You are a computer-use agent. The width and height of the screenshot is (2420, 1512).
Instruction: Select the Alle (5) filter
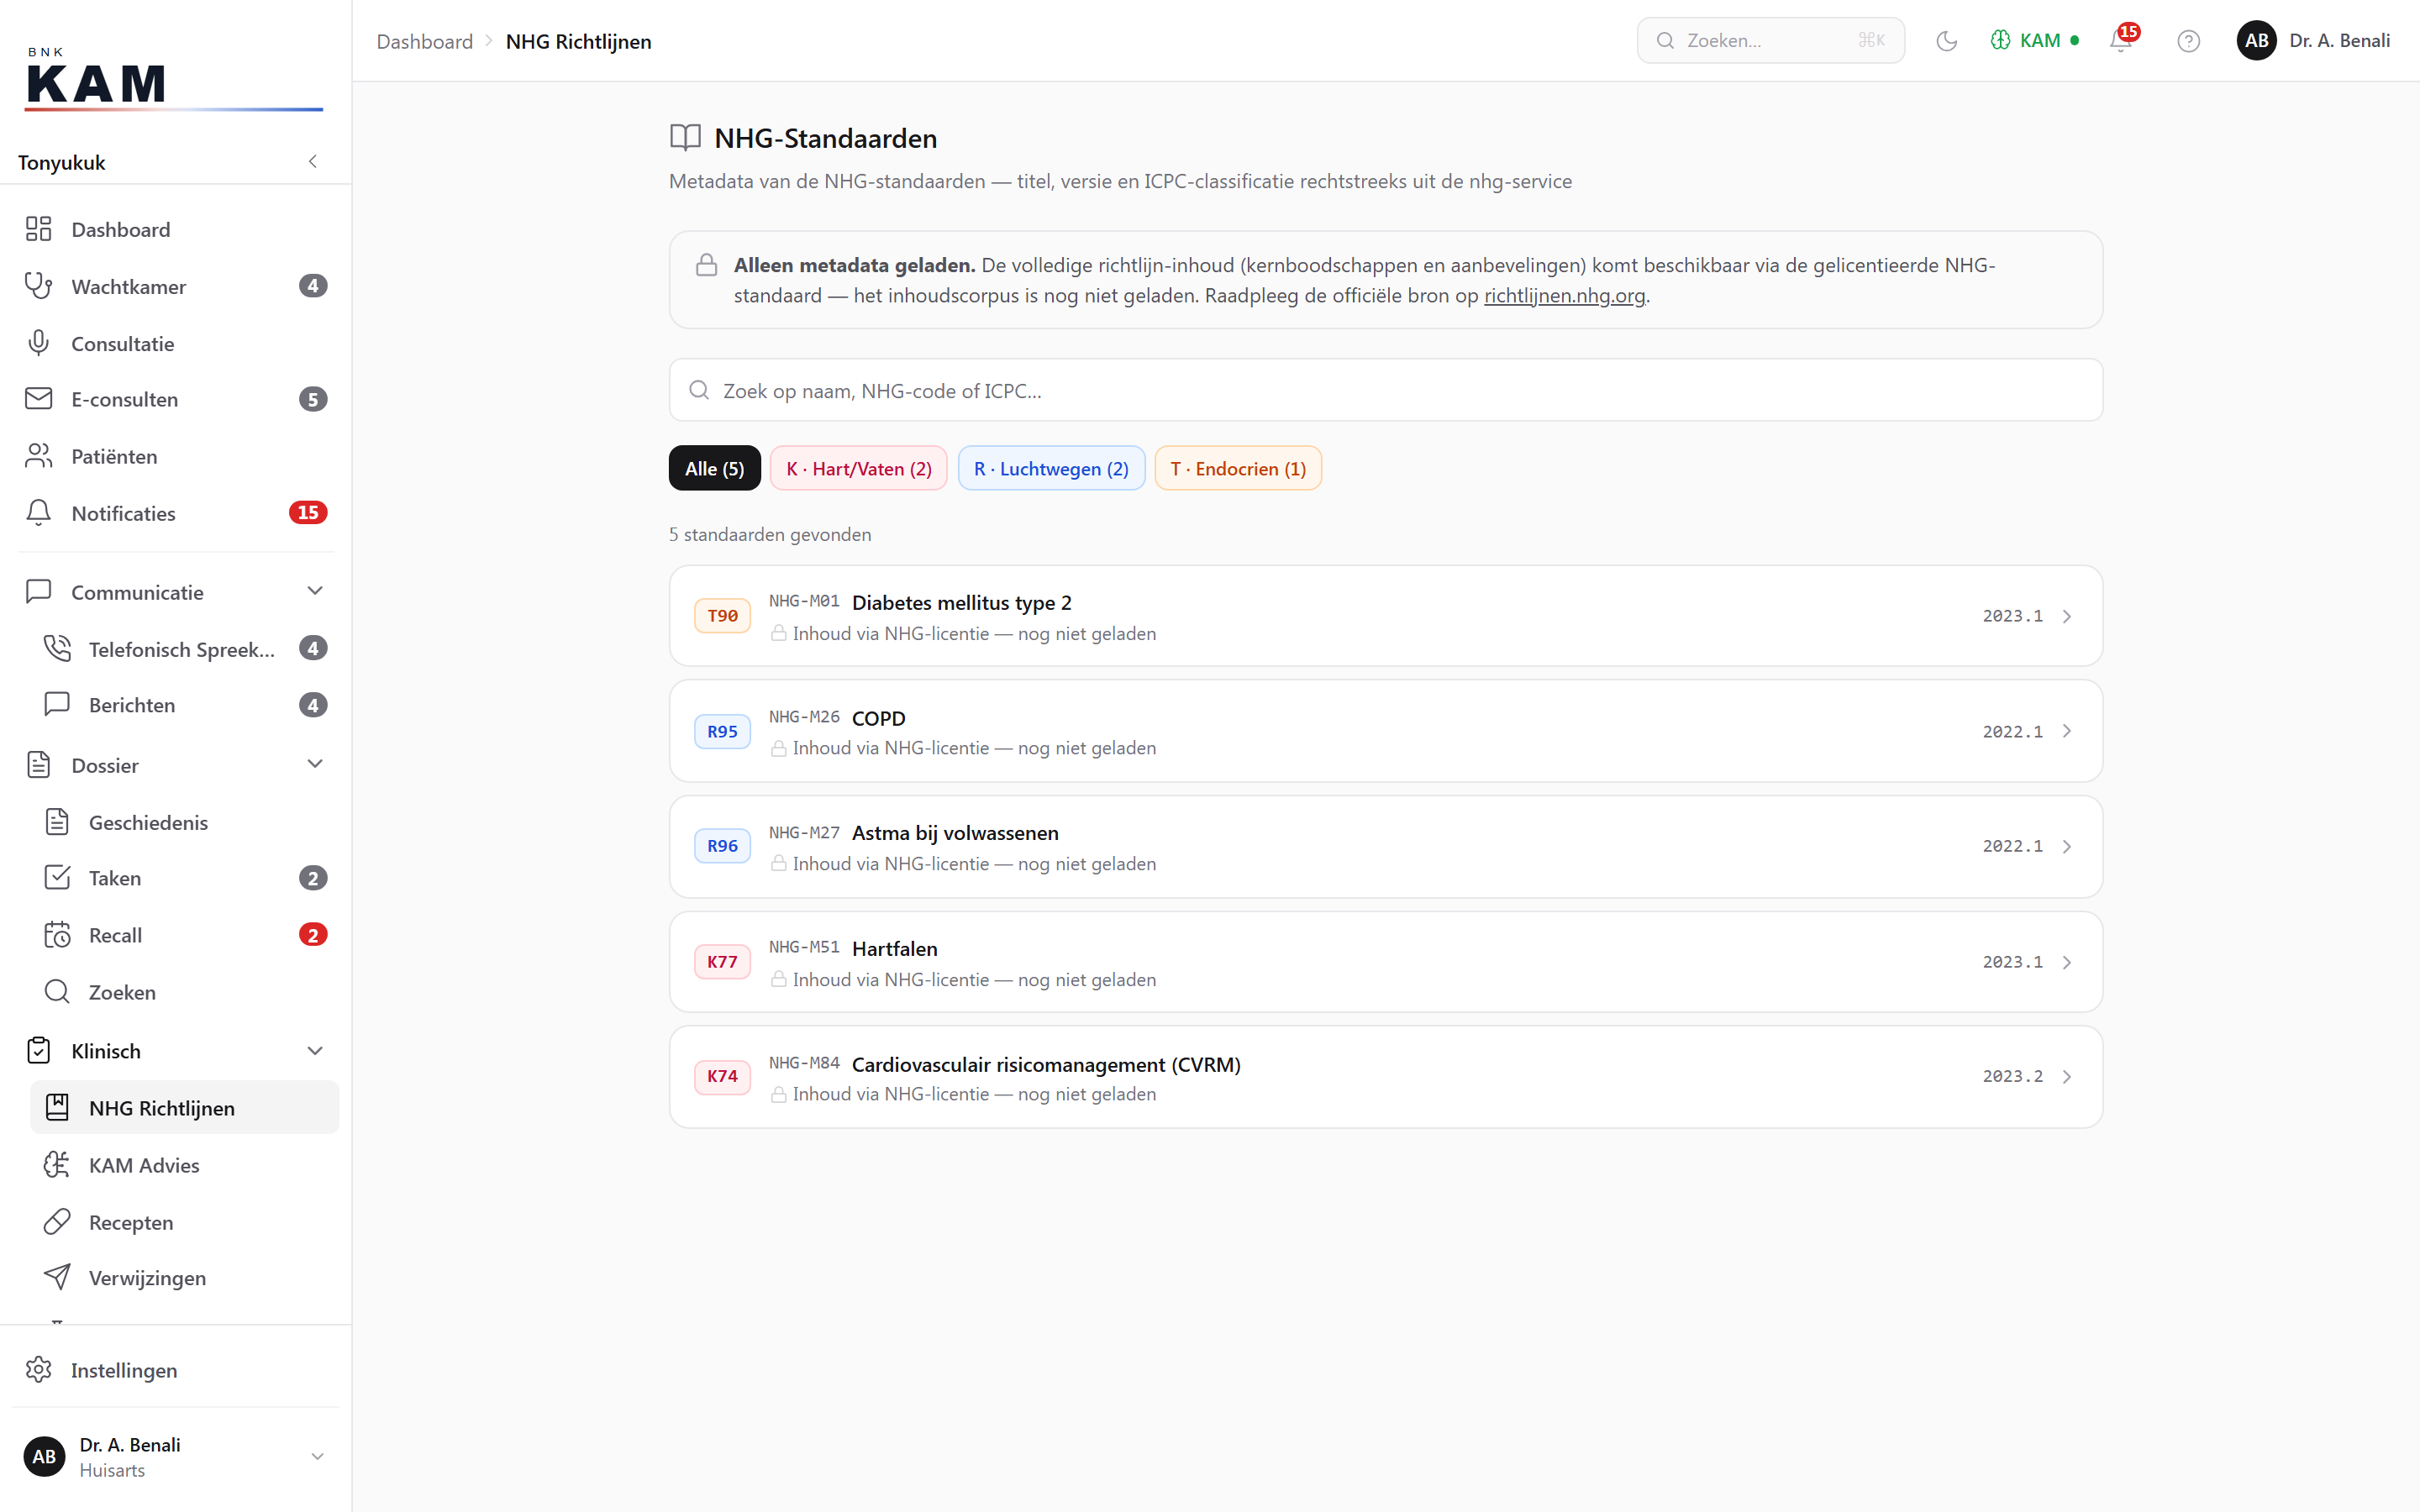pyautogui.click(x=714, y=468)
